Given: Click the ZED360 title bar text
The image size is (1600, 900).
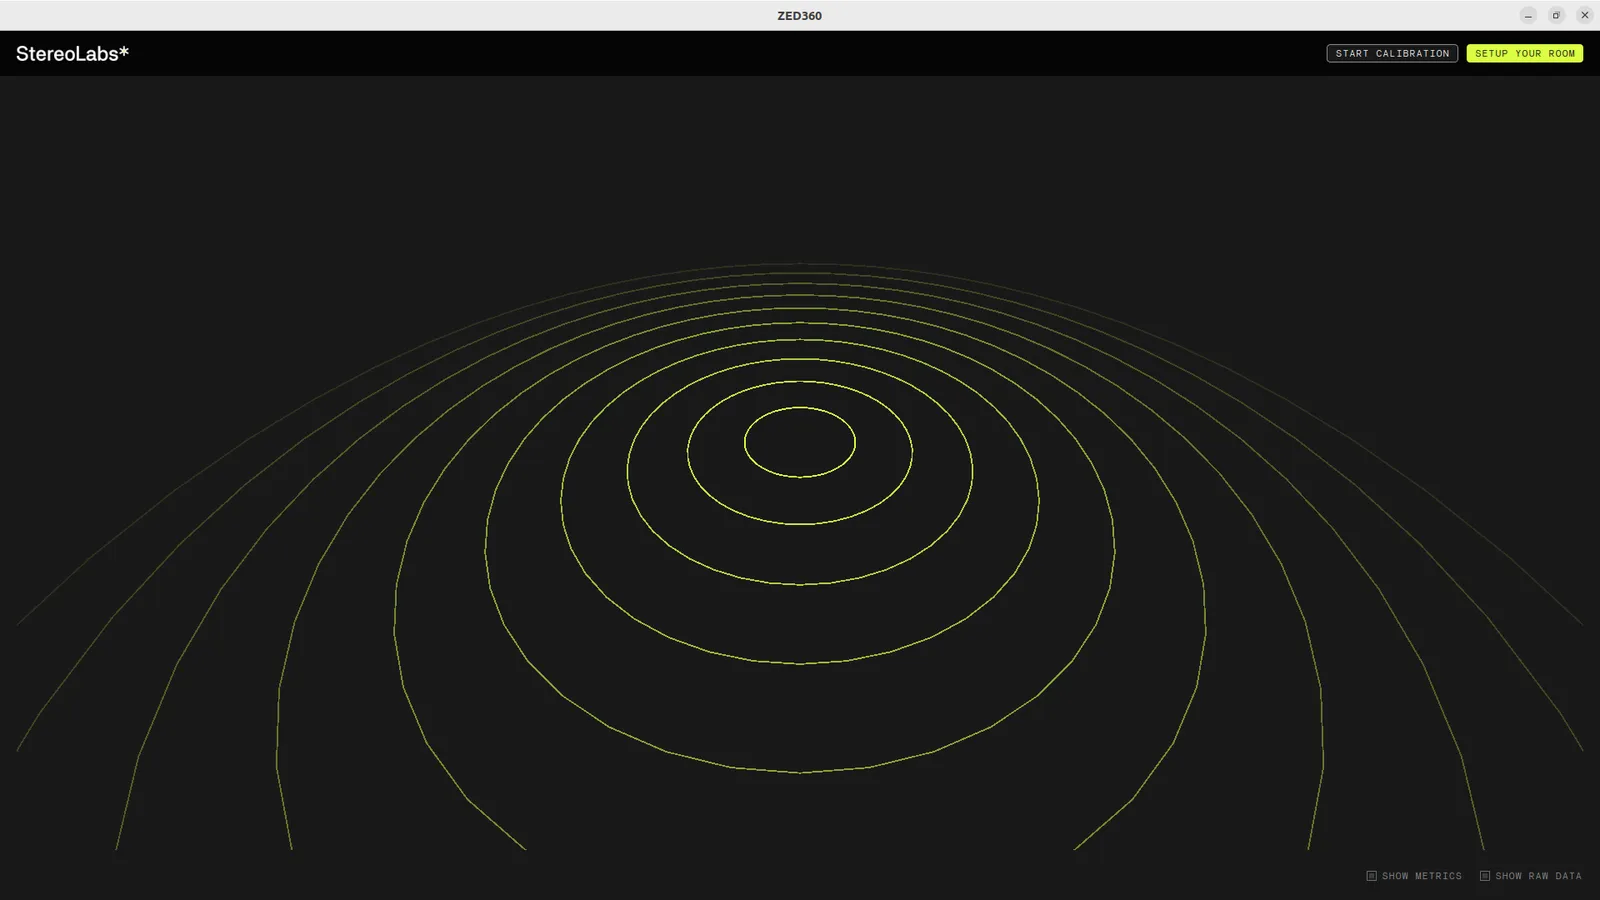Looking at the screenshot, I should tap(800, 16).
